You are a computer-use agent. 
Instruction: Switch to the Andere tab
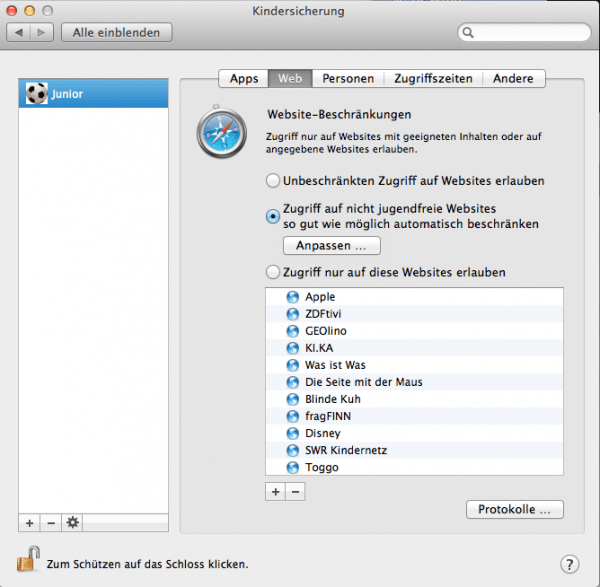(513, 78)
